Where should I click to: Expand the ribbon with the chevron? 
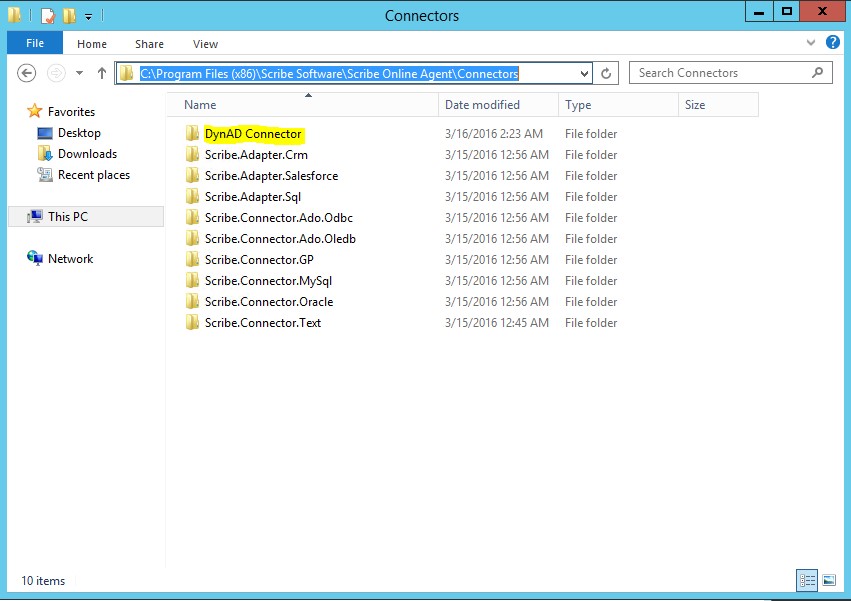pos(811,42)
